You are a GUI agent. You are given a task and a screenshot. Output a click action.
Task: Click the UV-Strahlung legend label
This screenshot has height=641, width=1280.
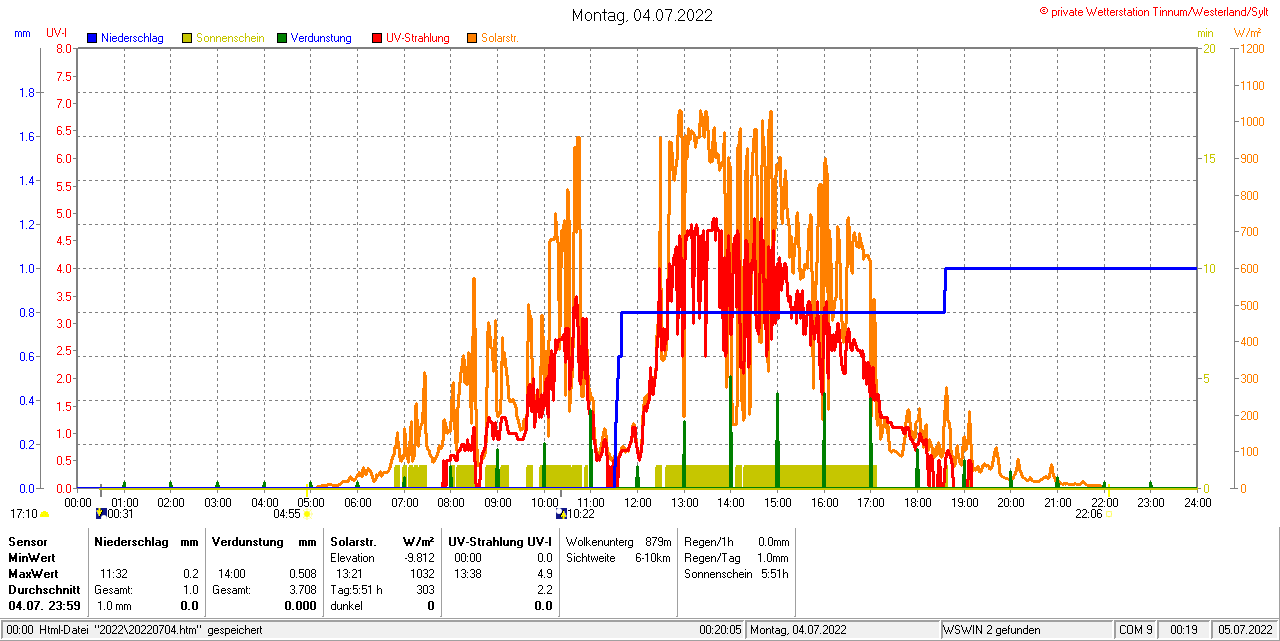pos(417,38)
